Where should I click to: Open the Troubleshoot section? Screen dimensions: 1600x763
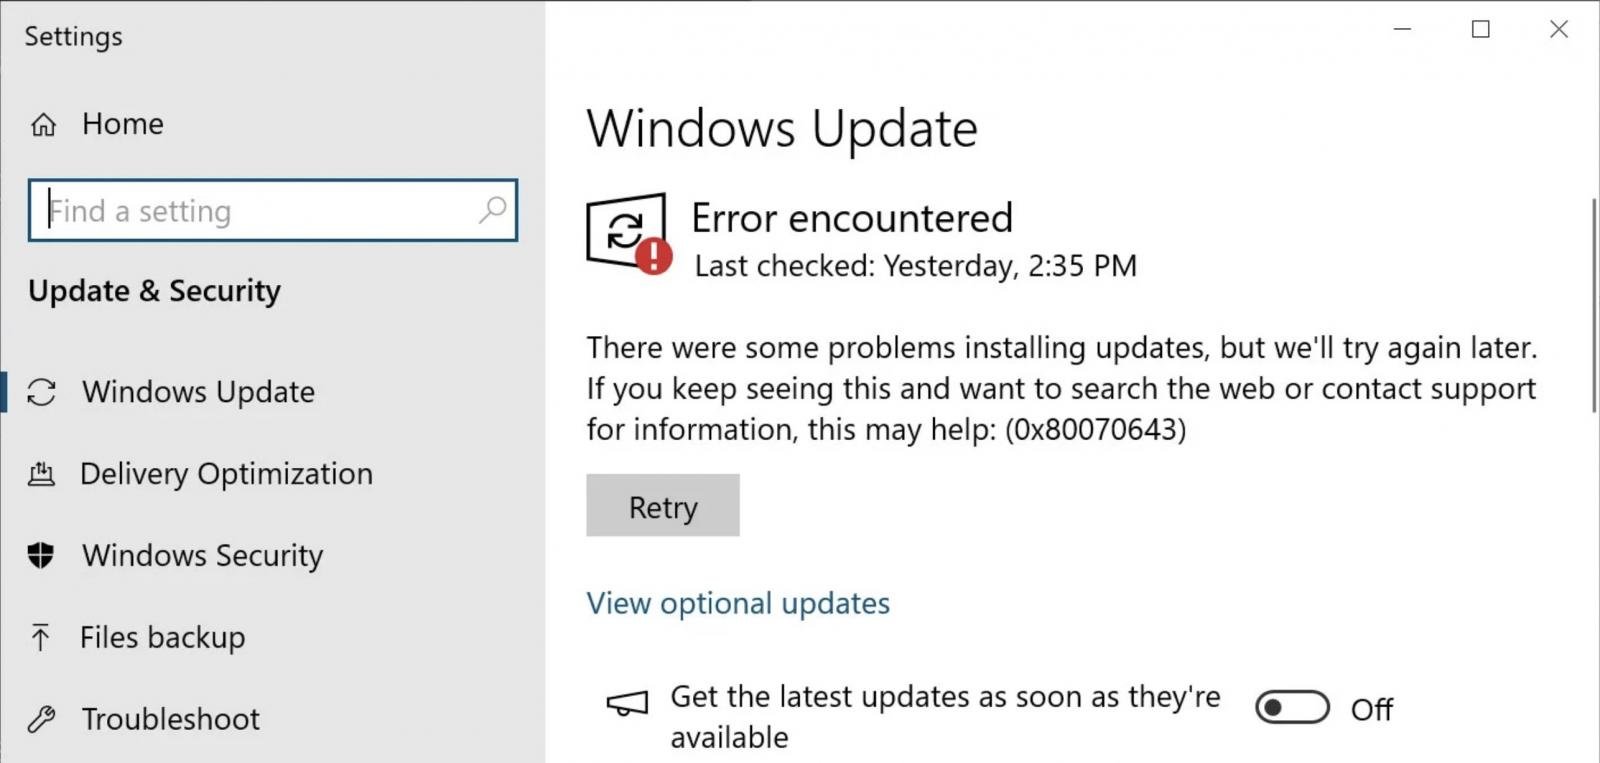pos(170,719)
